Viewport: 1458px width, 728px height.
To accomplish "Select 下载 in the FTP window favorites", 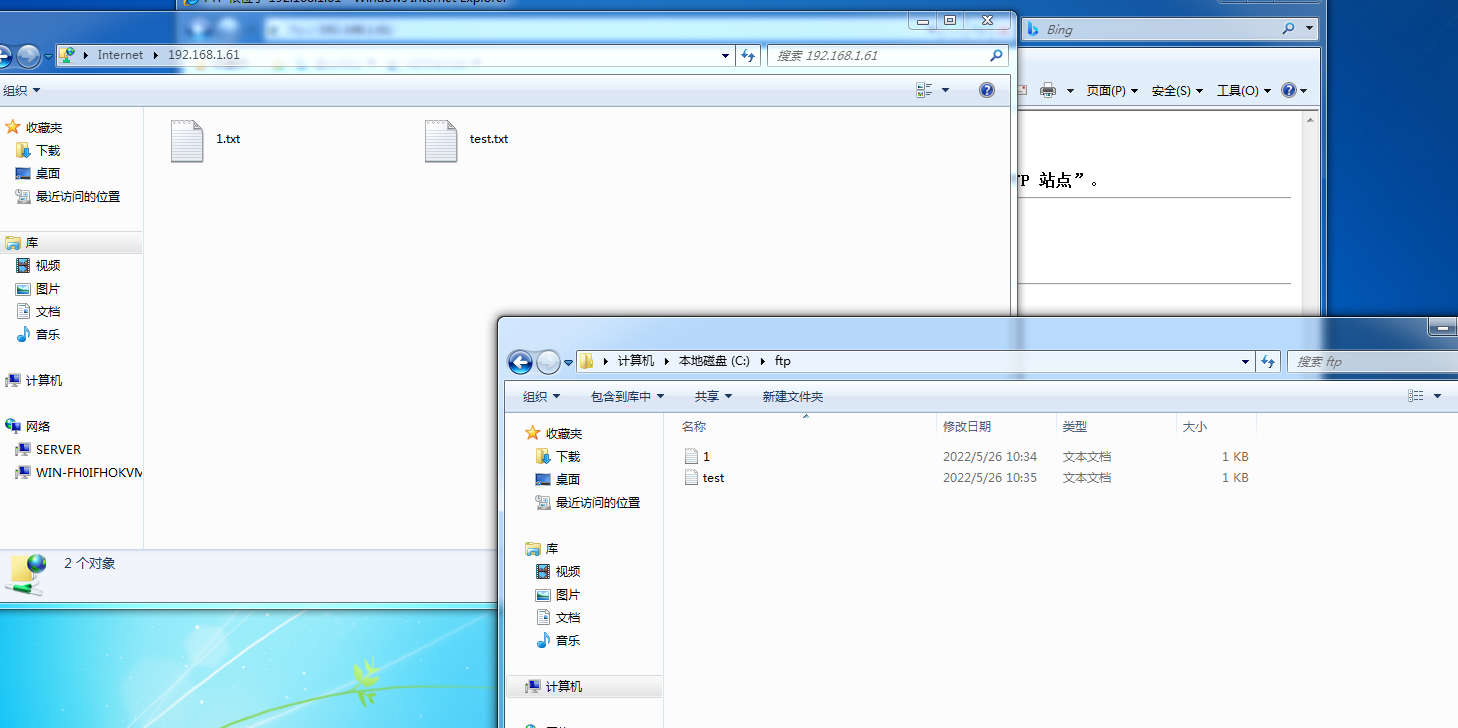I will click(39, 150).
